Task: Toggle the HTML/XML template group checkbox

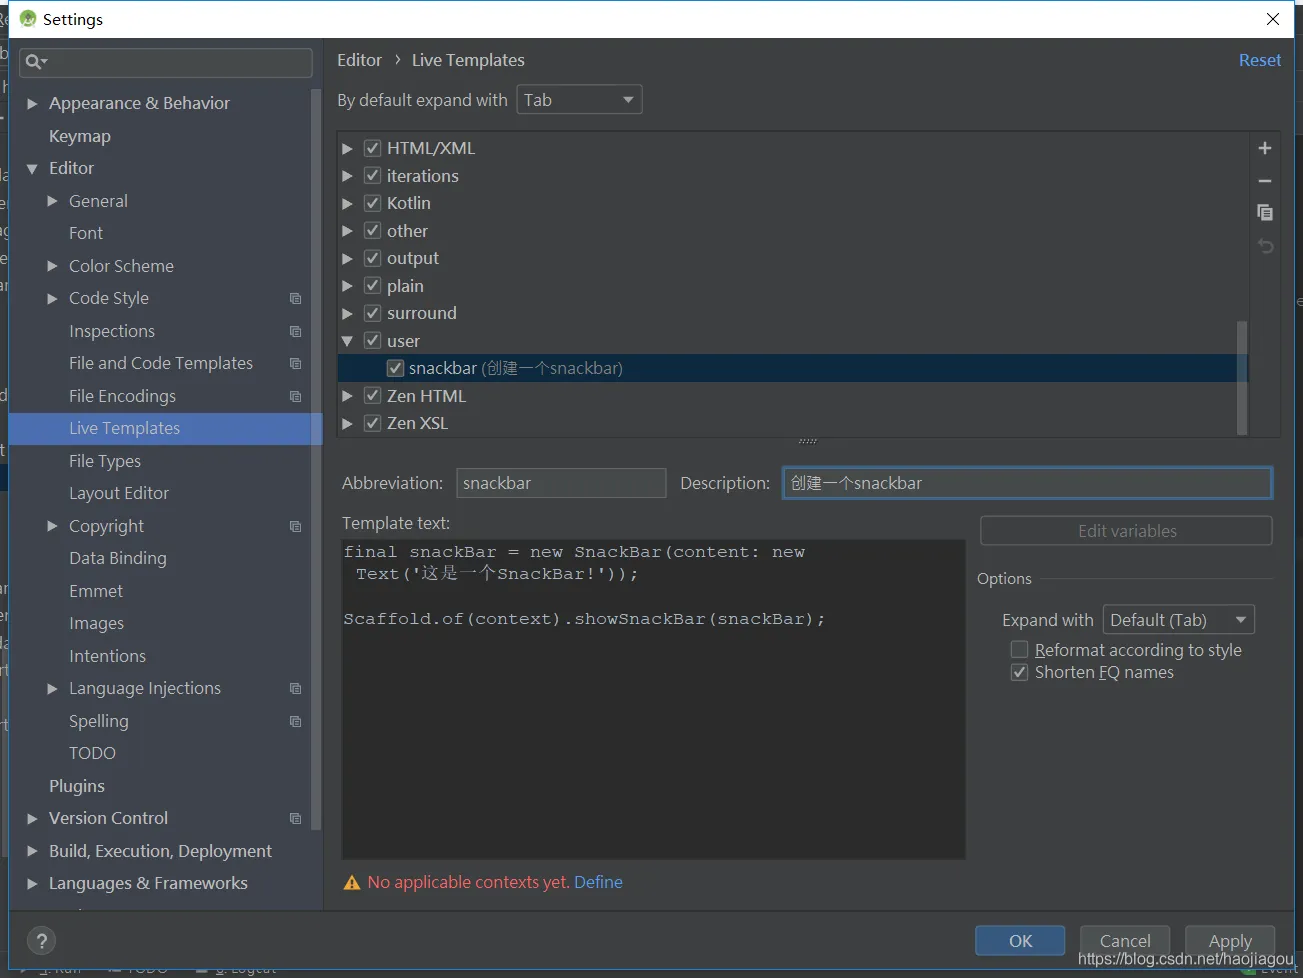Action: tap(372, 148)
